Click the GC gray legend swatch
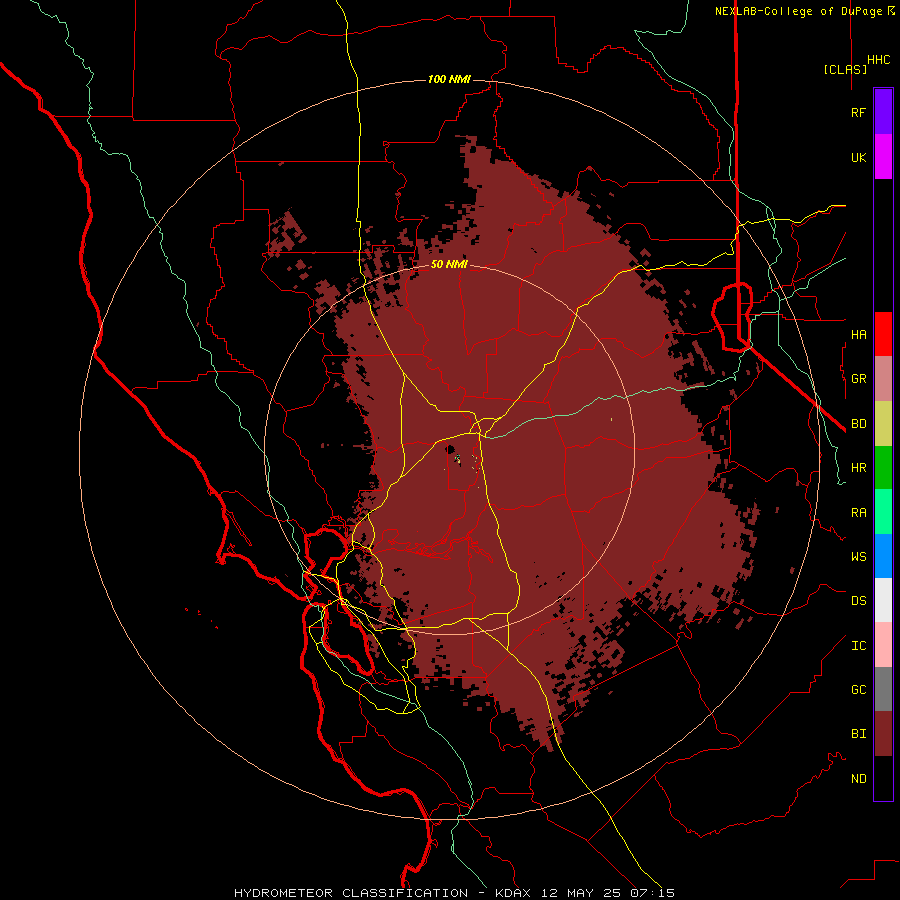 pos(883,689)
